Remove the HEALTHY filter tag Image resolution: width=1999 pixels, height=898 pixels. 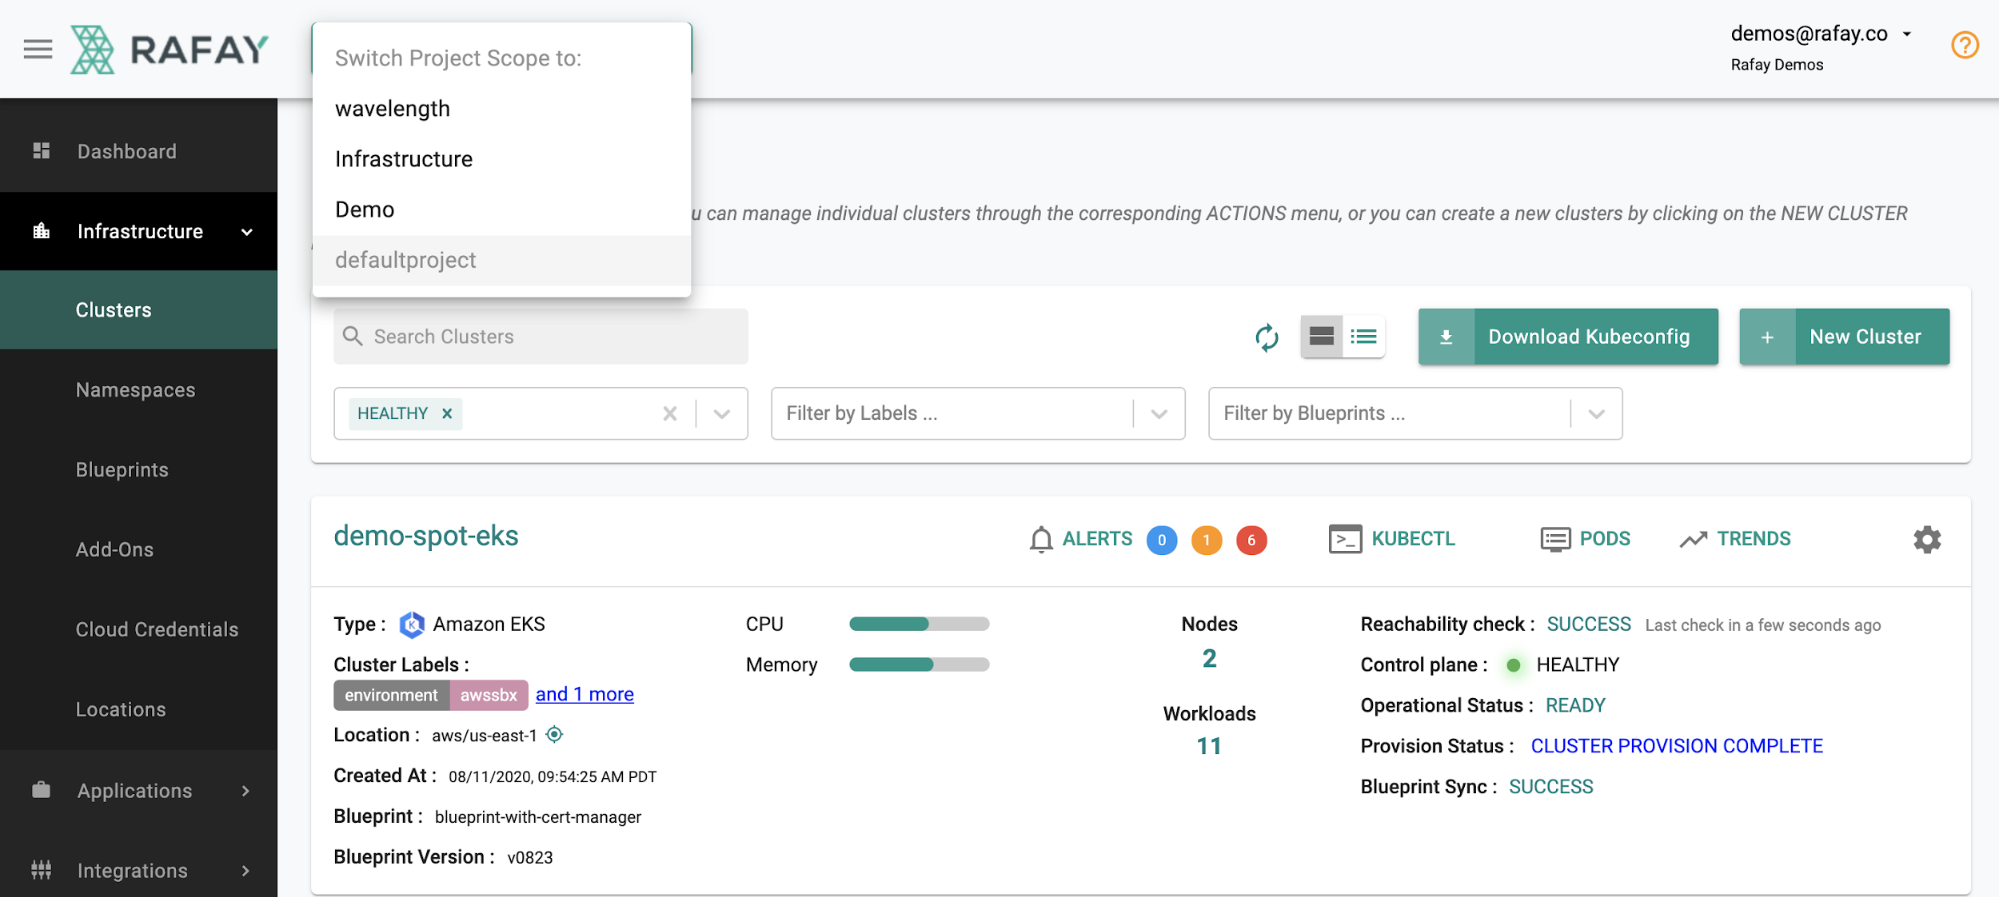point(447,413)
